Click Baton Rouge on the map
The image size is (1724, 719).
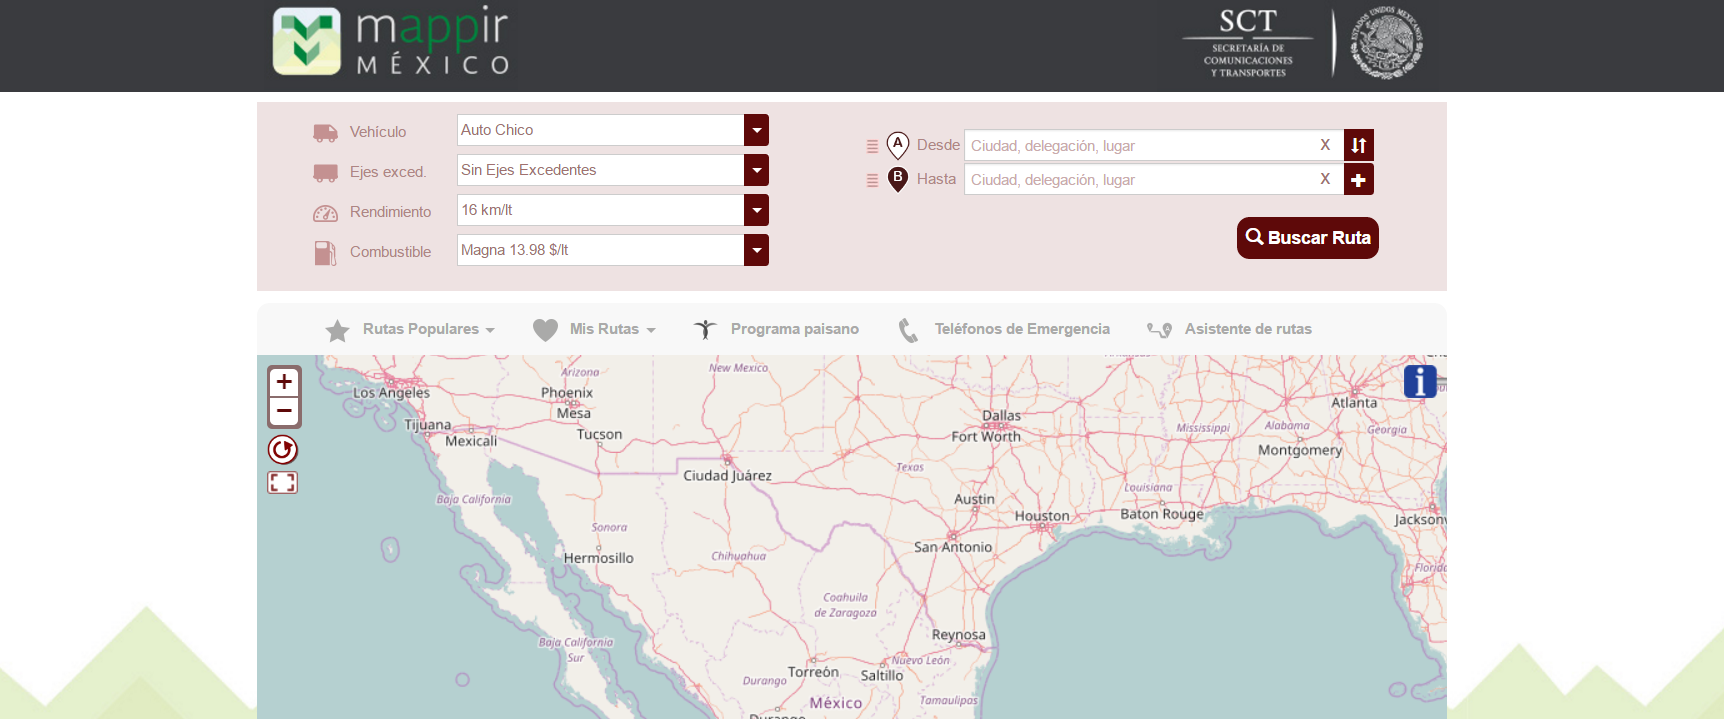1162,514
